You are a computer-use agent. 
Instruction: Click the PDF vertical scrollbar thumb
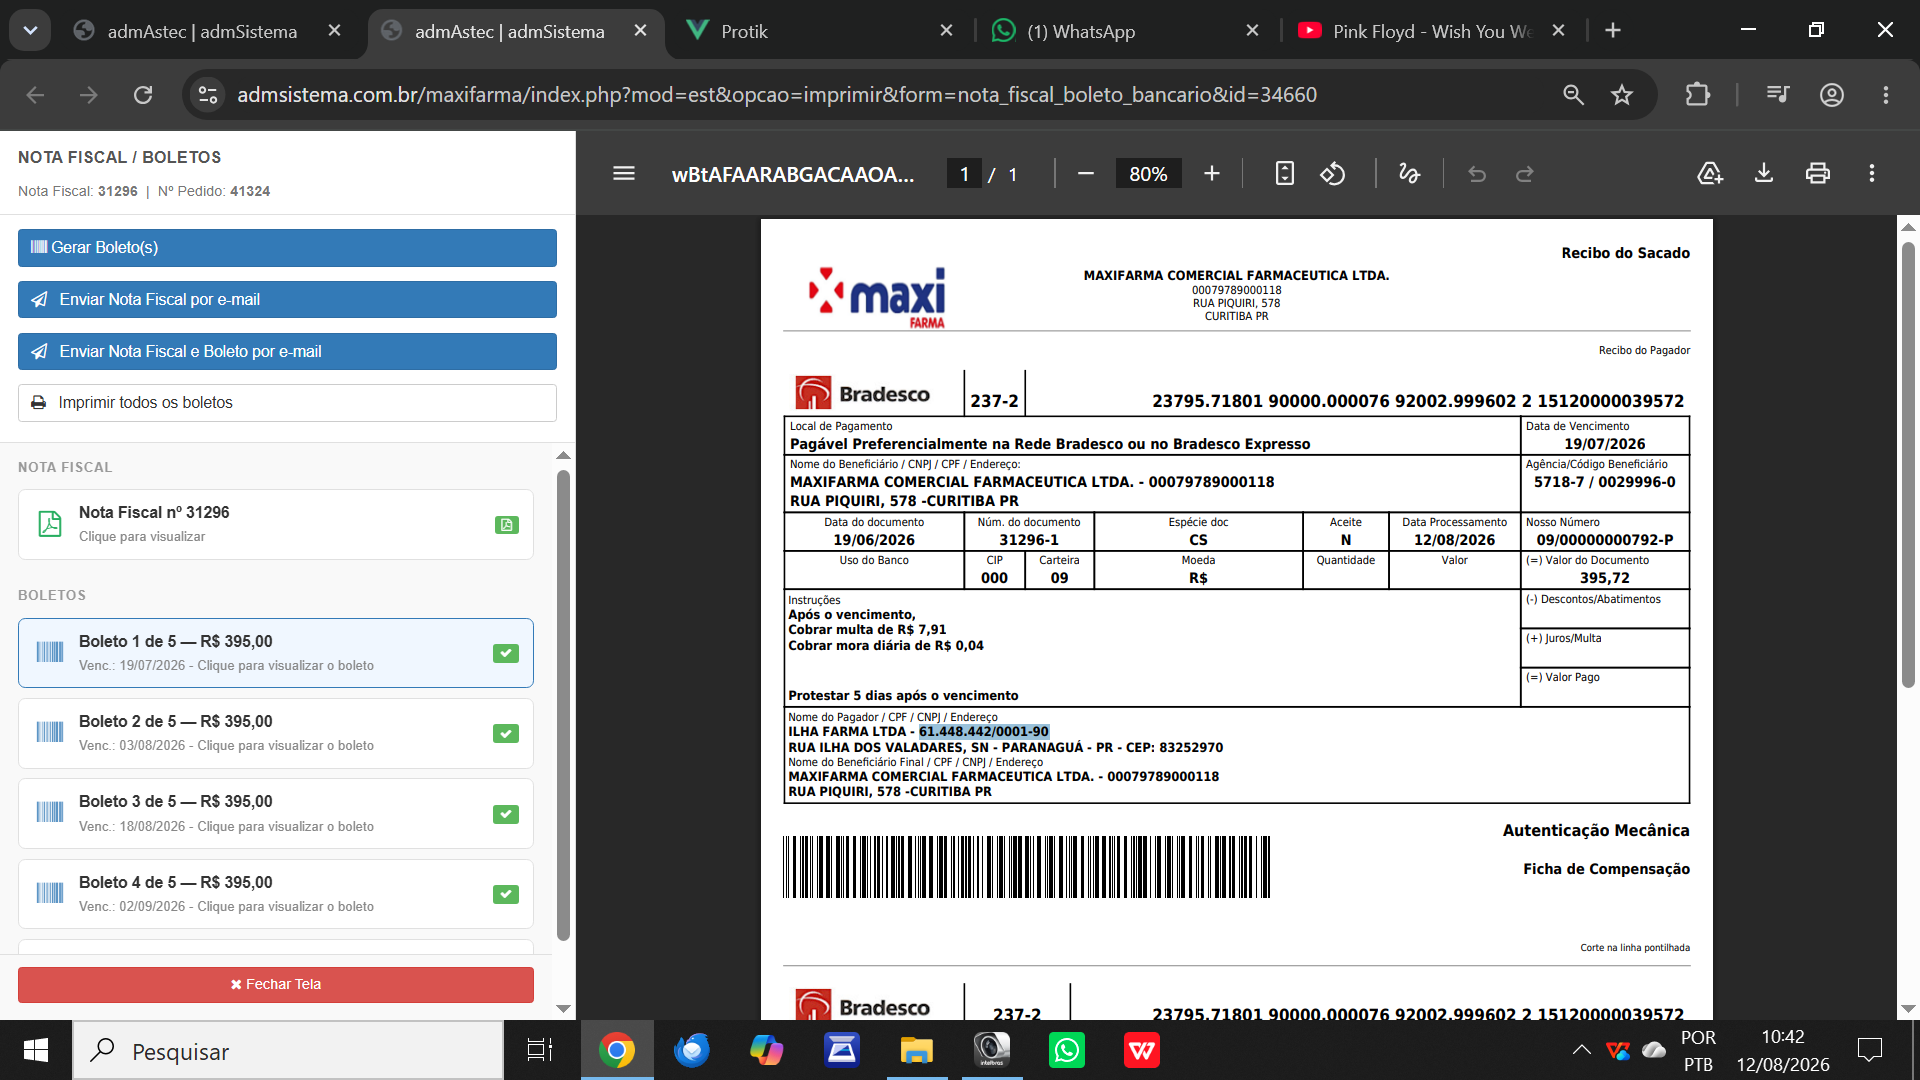point(1908,465)
